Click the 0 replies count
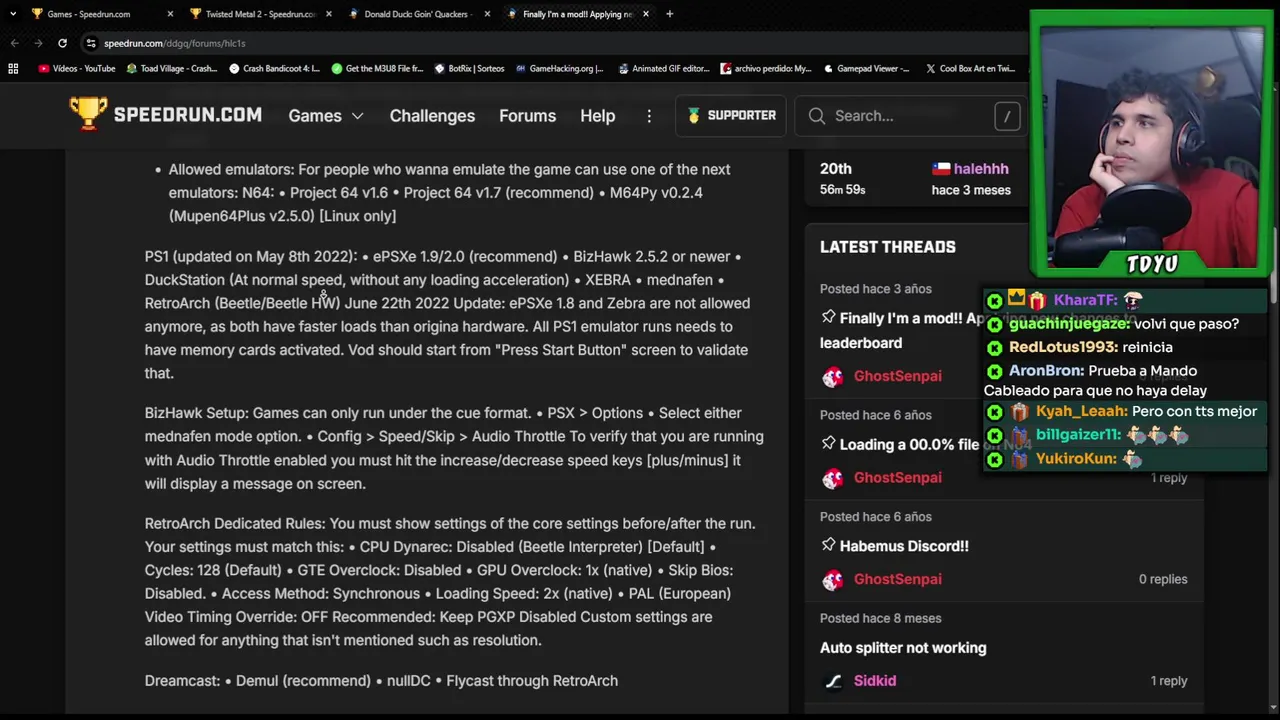The width and height of the screenshot is (1280, 720). [x=1163, y=579]
